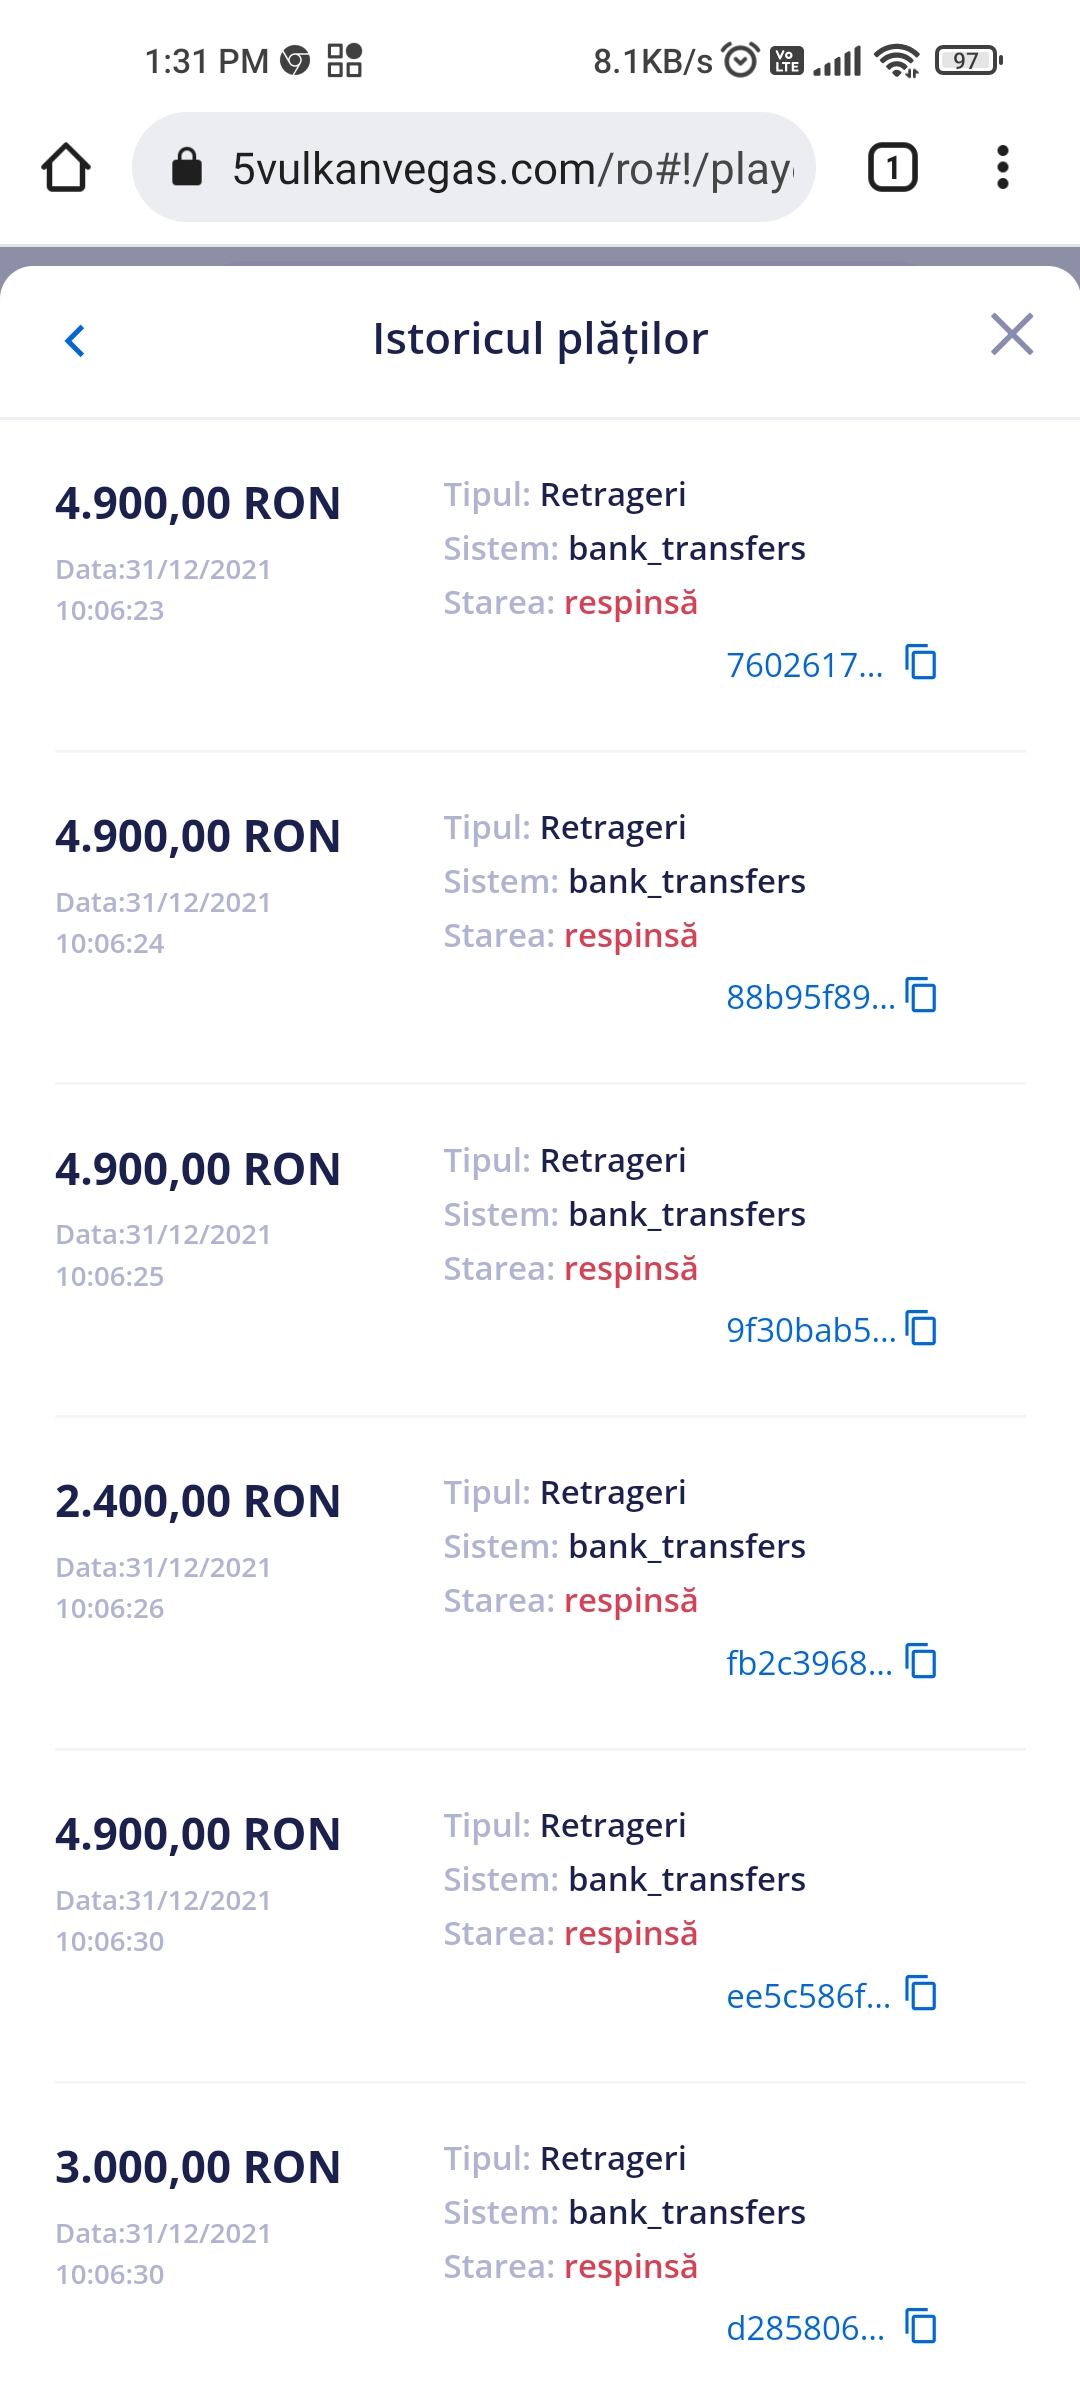Tap the 5vulkanvegas.com address bar
Image resolution: width=1080 pixels, height=2400 pixels.
tap(510, 168)
